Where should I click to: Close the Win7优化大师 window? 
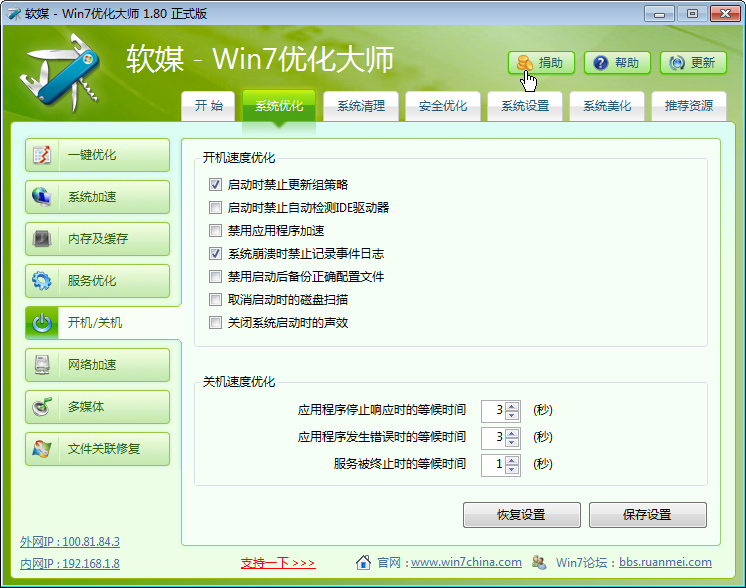pyautogui.click(x=725, y=14)
